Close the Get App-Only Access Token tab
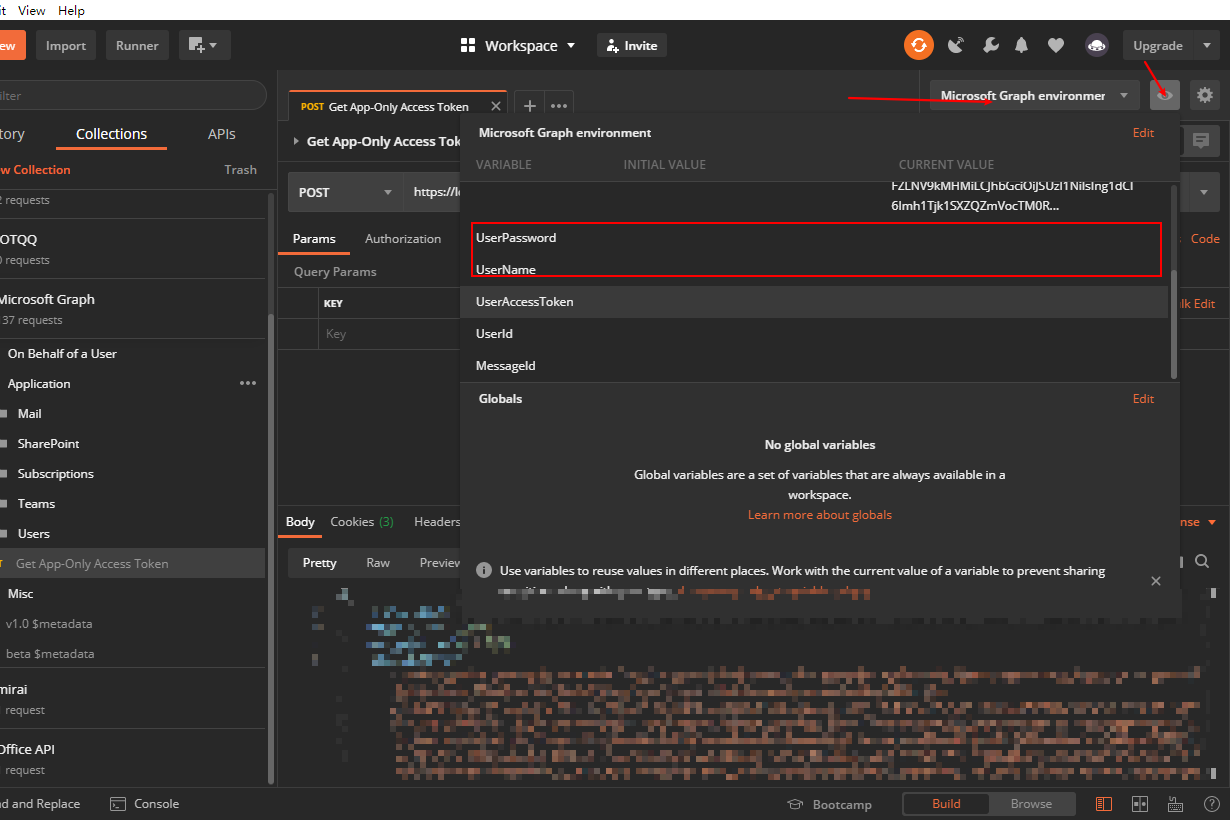The height and width of the screenshot is (820, 1230). coord(494,107)
